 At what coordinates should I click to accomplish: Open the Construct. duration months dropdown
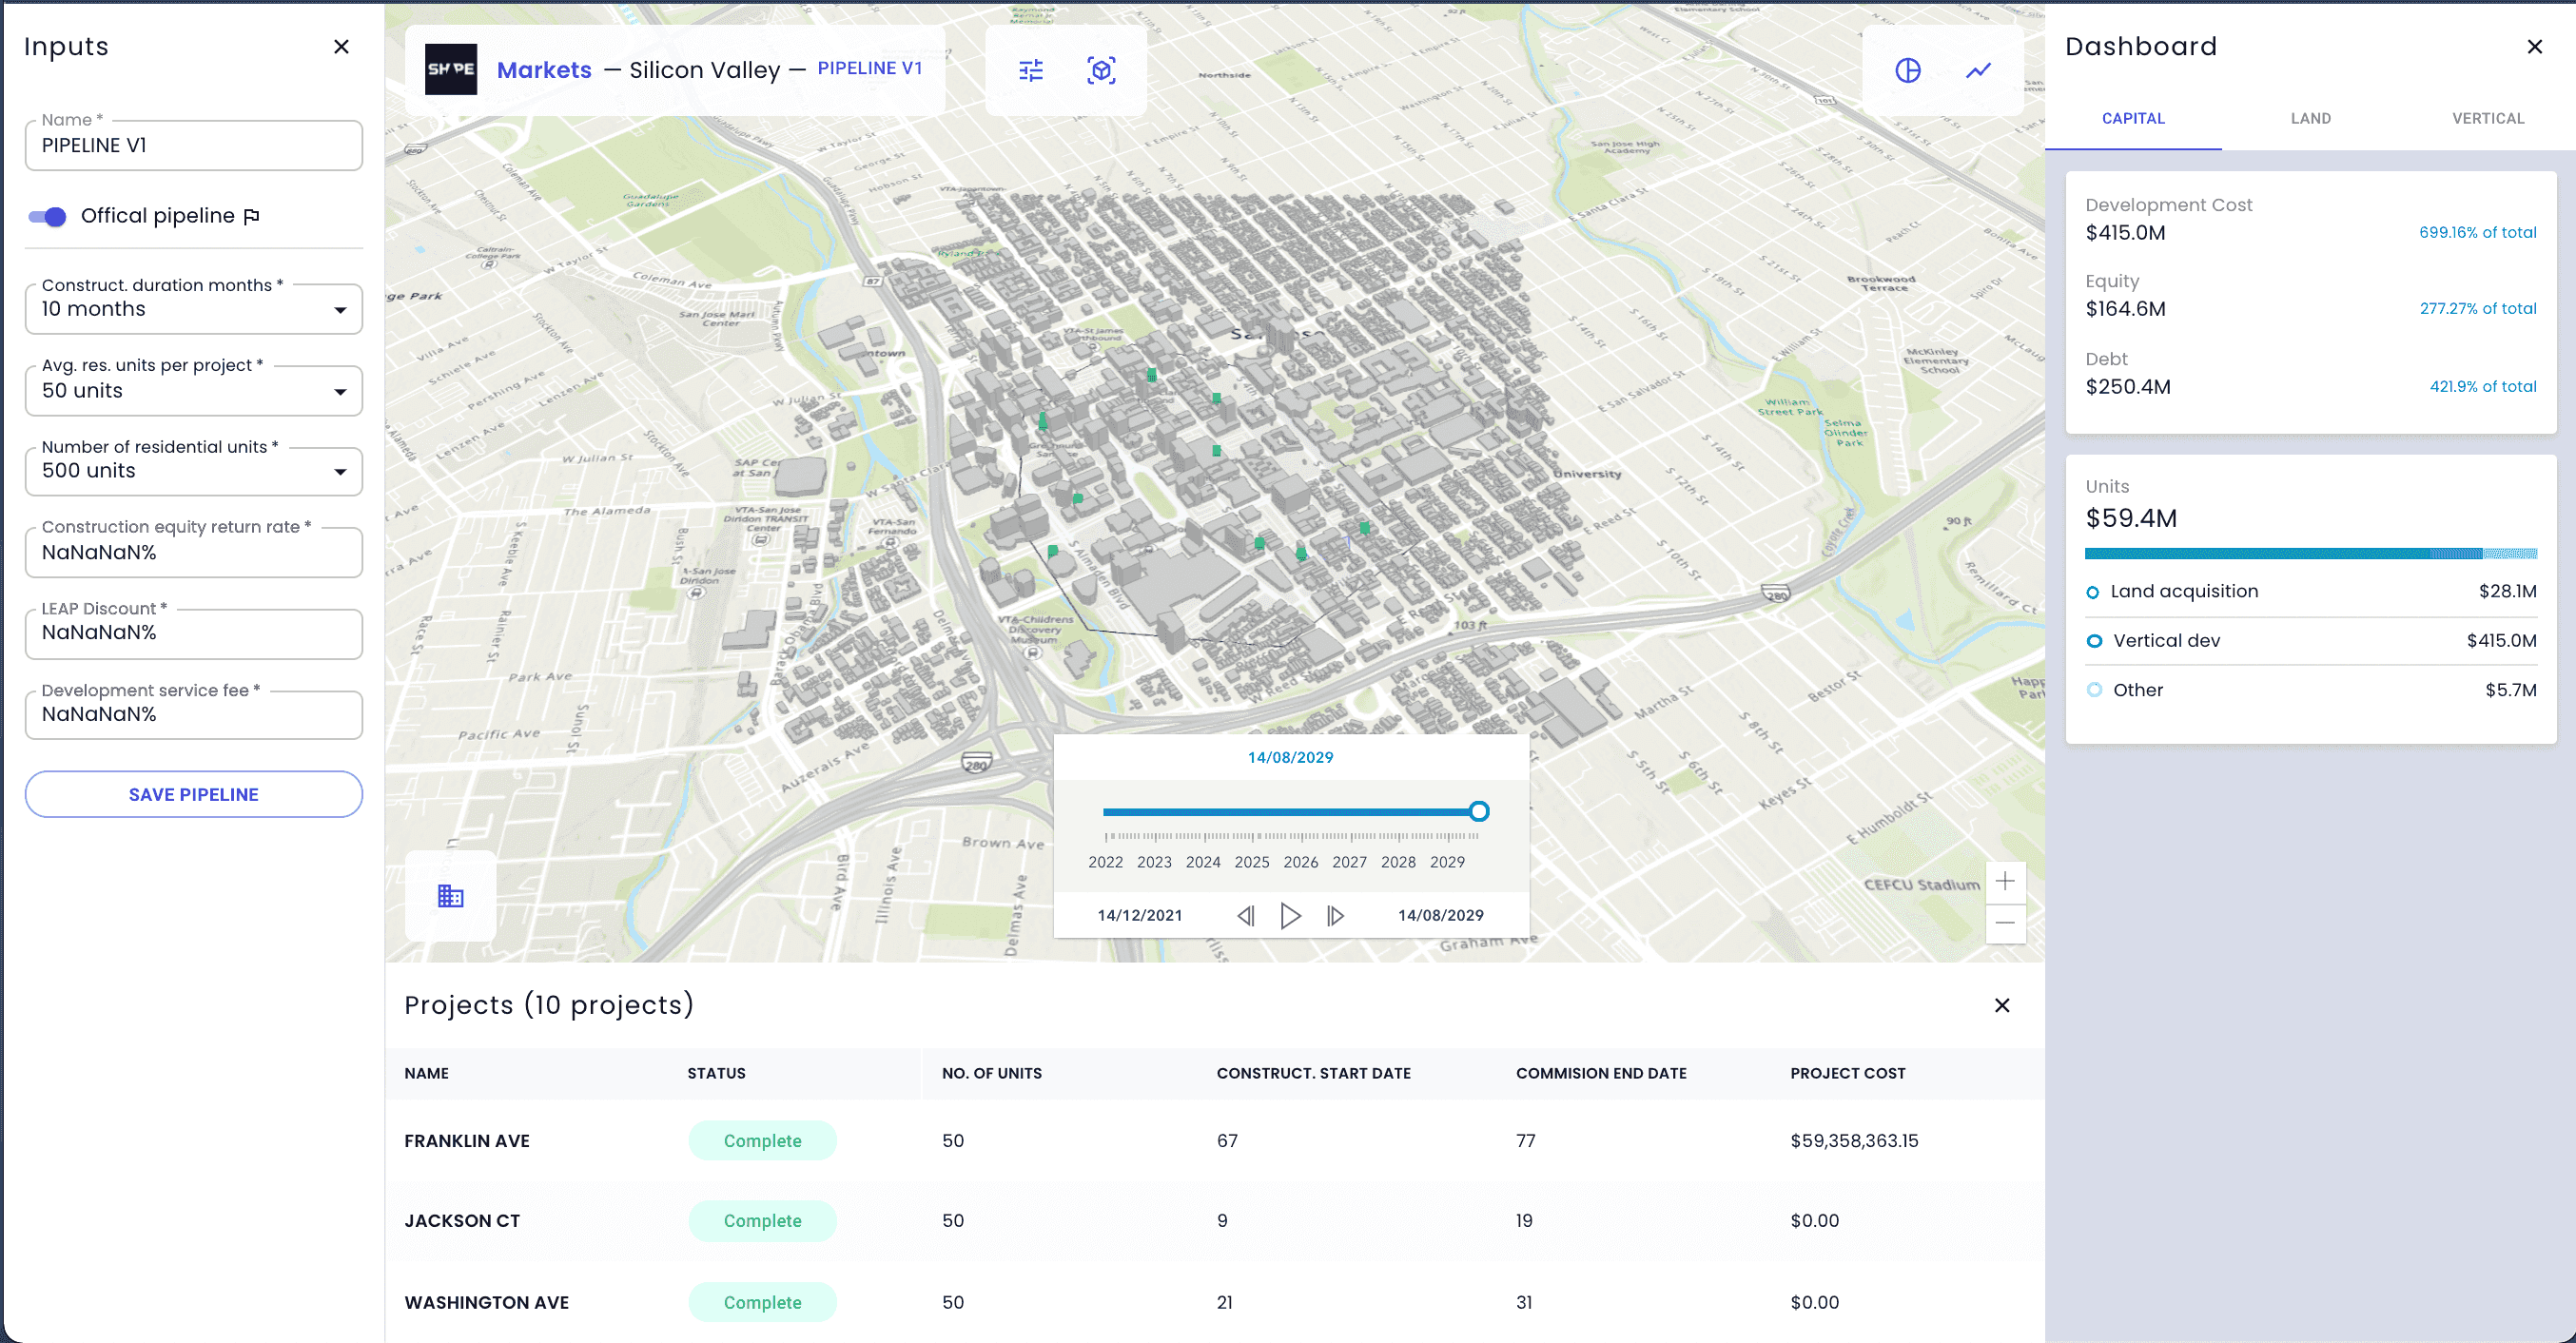pyautogui.click(x=340, y=309)
